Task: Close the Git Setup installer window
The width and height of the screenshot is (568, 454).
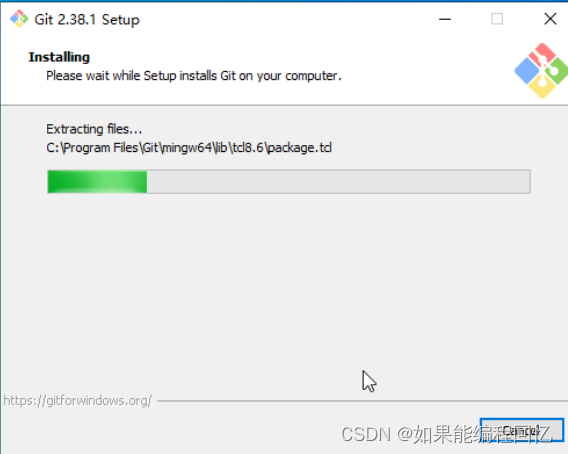Action: tap(550, 19)
